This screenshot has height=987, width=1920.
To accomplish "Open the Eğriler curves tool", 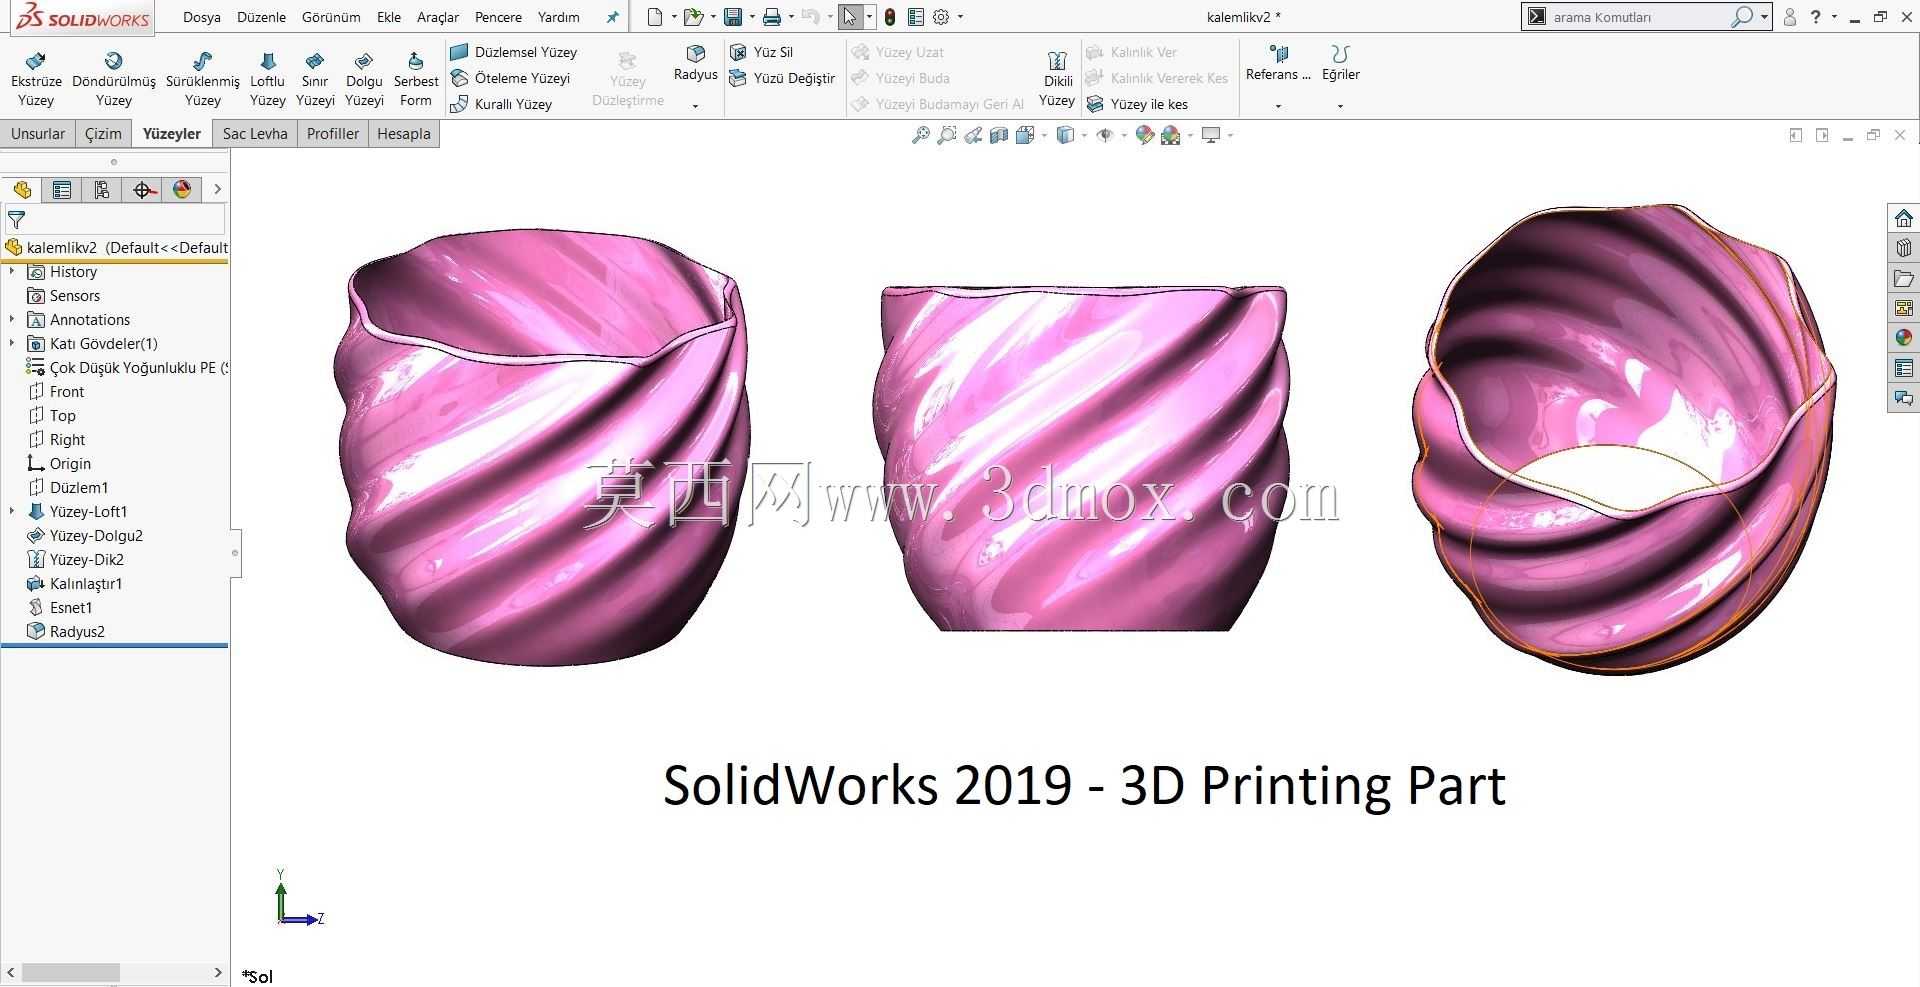I will point(1341,62).
